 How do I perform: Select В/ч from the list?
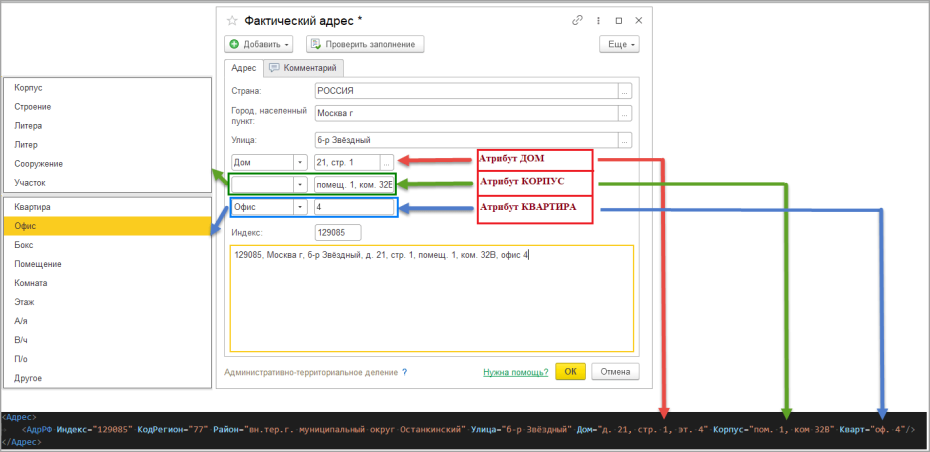pos(107,340)
